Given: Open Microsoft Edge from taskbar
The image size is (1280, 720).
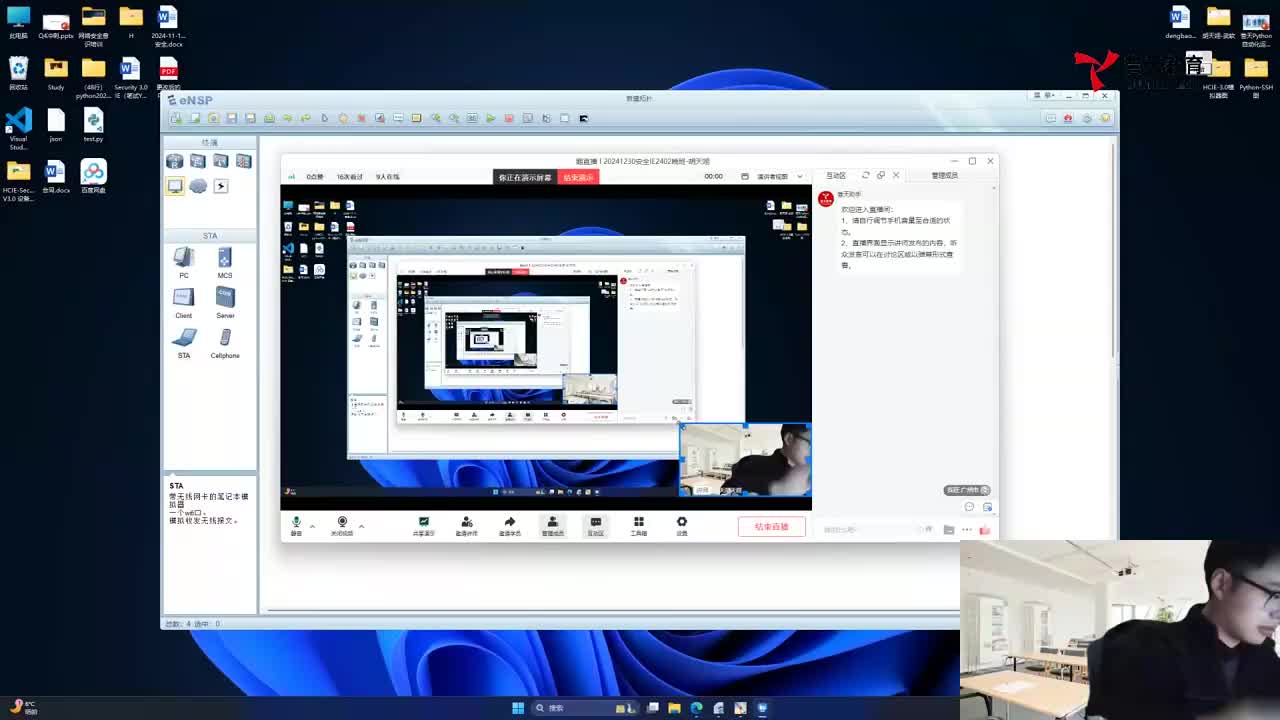Looking at the screenshot, I should [697, 708].
